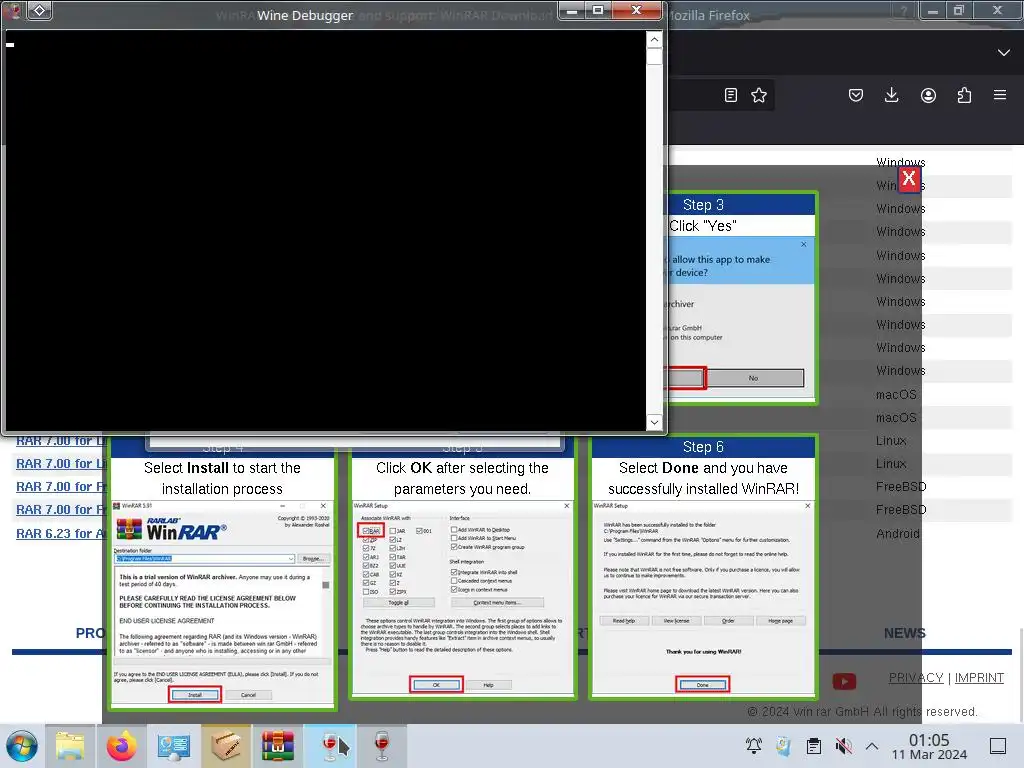1024x768 pixels.
Task: Click the blue document tray icon
Action: (x=783, y=746)
